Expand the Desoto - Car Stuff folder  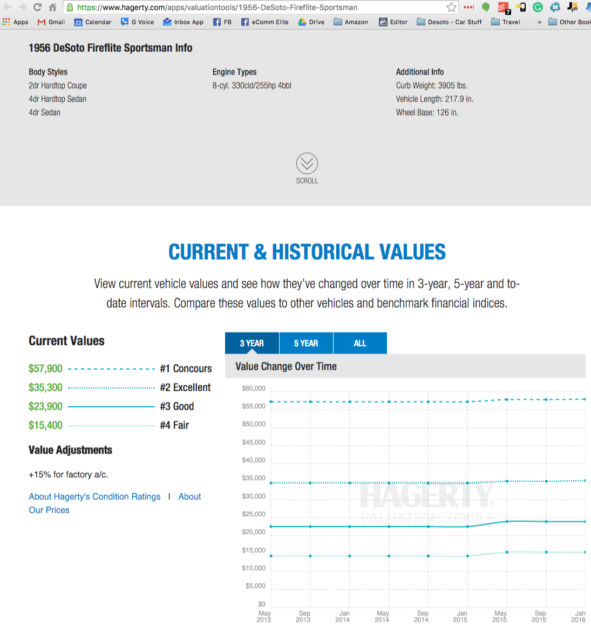click(449, 22)
